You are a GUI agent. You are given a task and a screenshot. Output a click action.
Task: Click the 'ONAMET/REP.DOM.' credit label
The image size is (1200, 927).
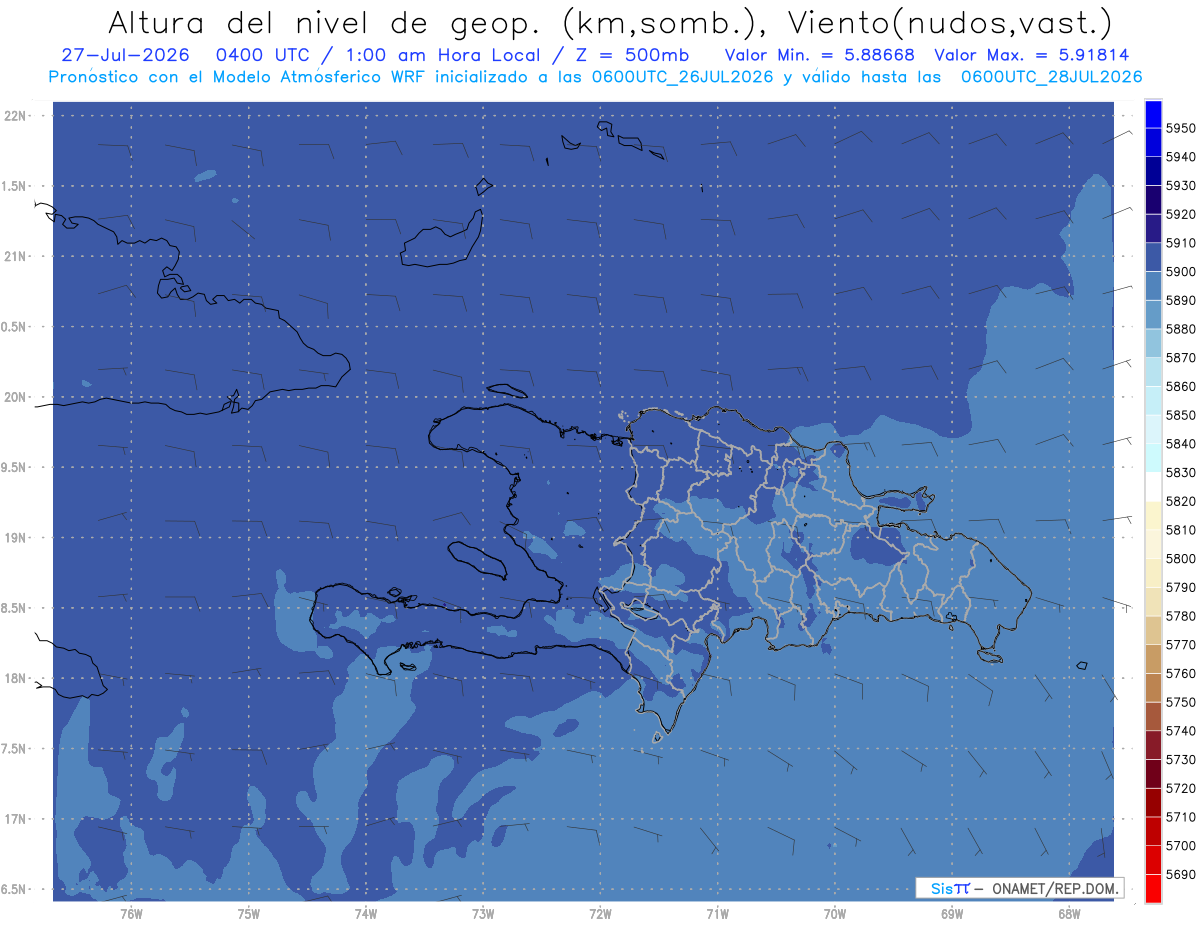1056,888
